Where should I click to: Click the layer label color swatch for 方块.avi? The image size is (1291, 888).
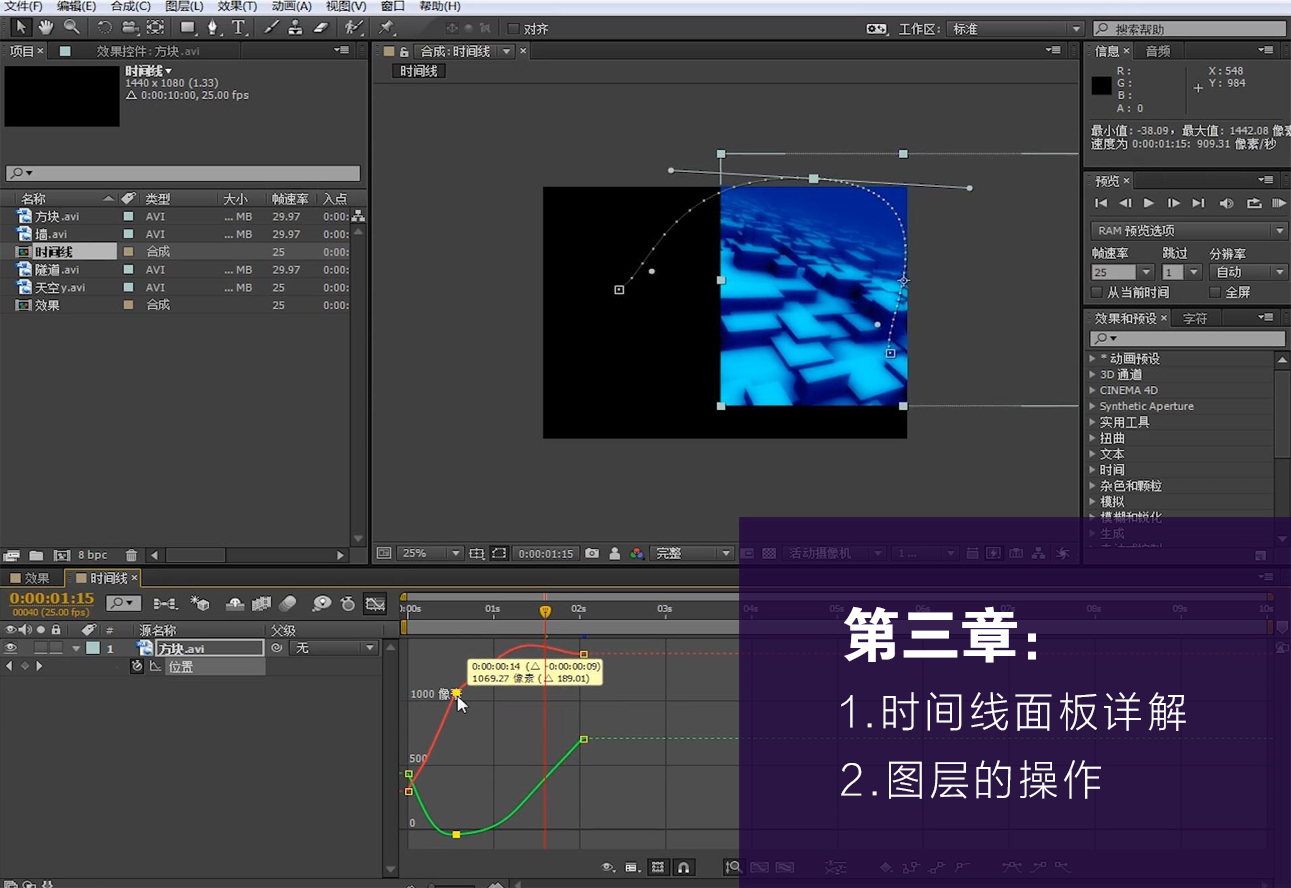tap(92, 648)
